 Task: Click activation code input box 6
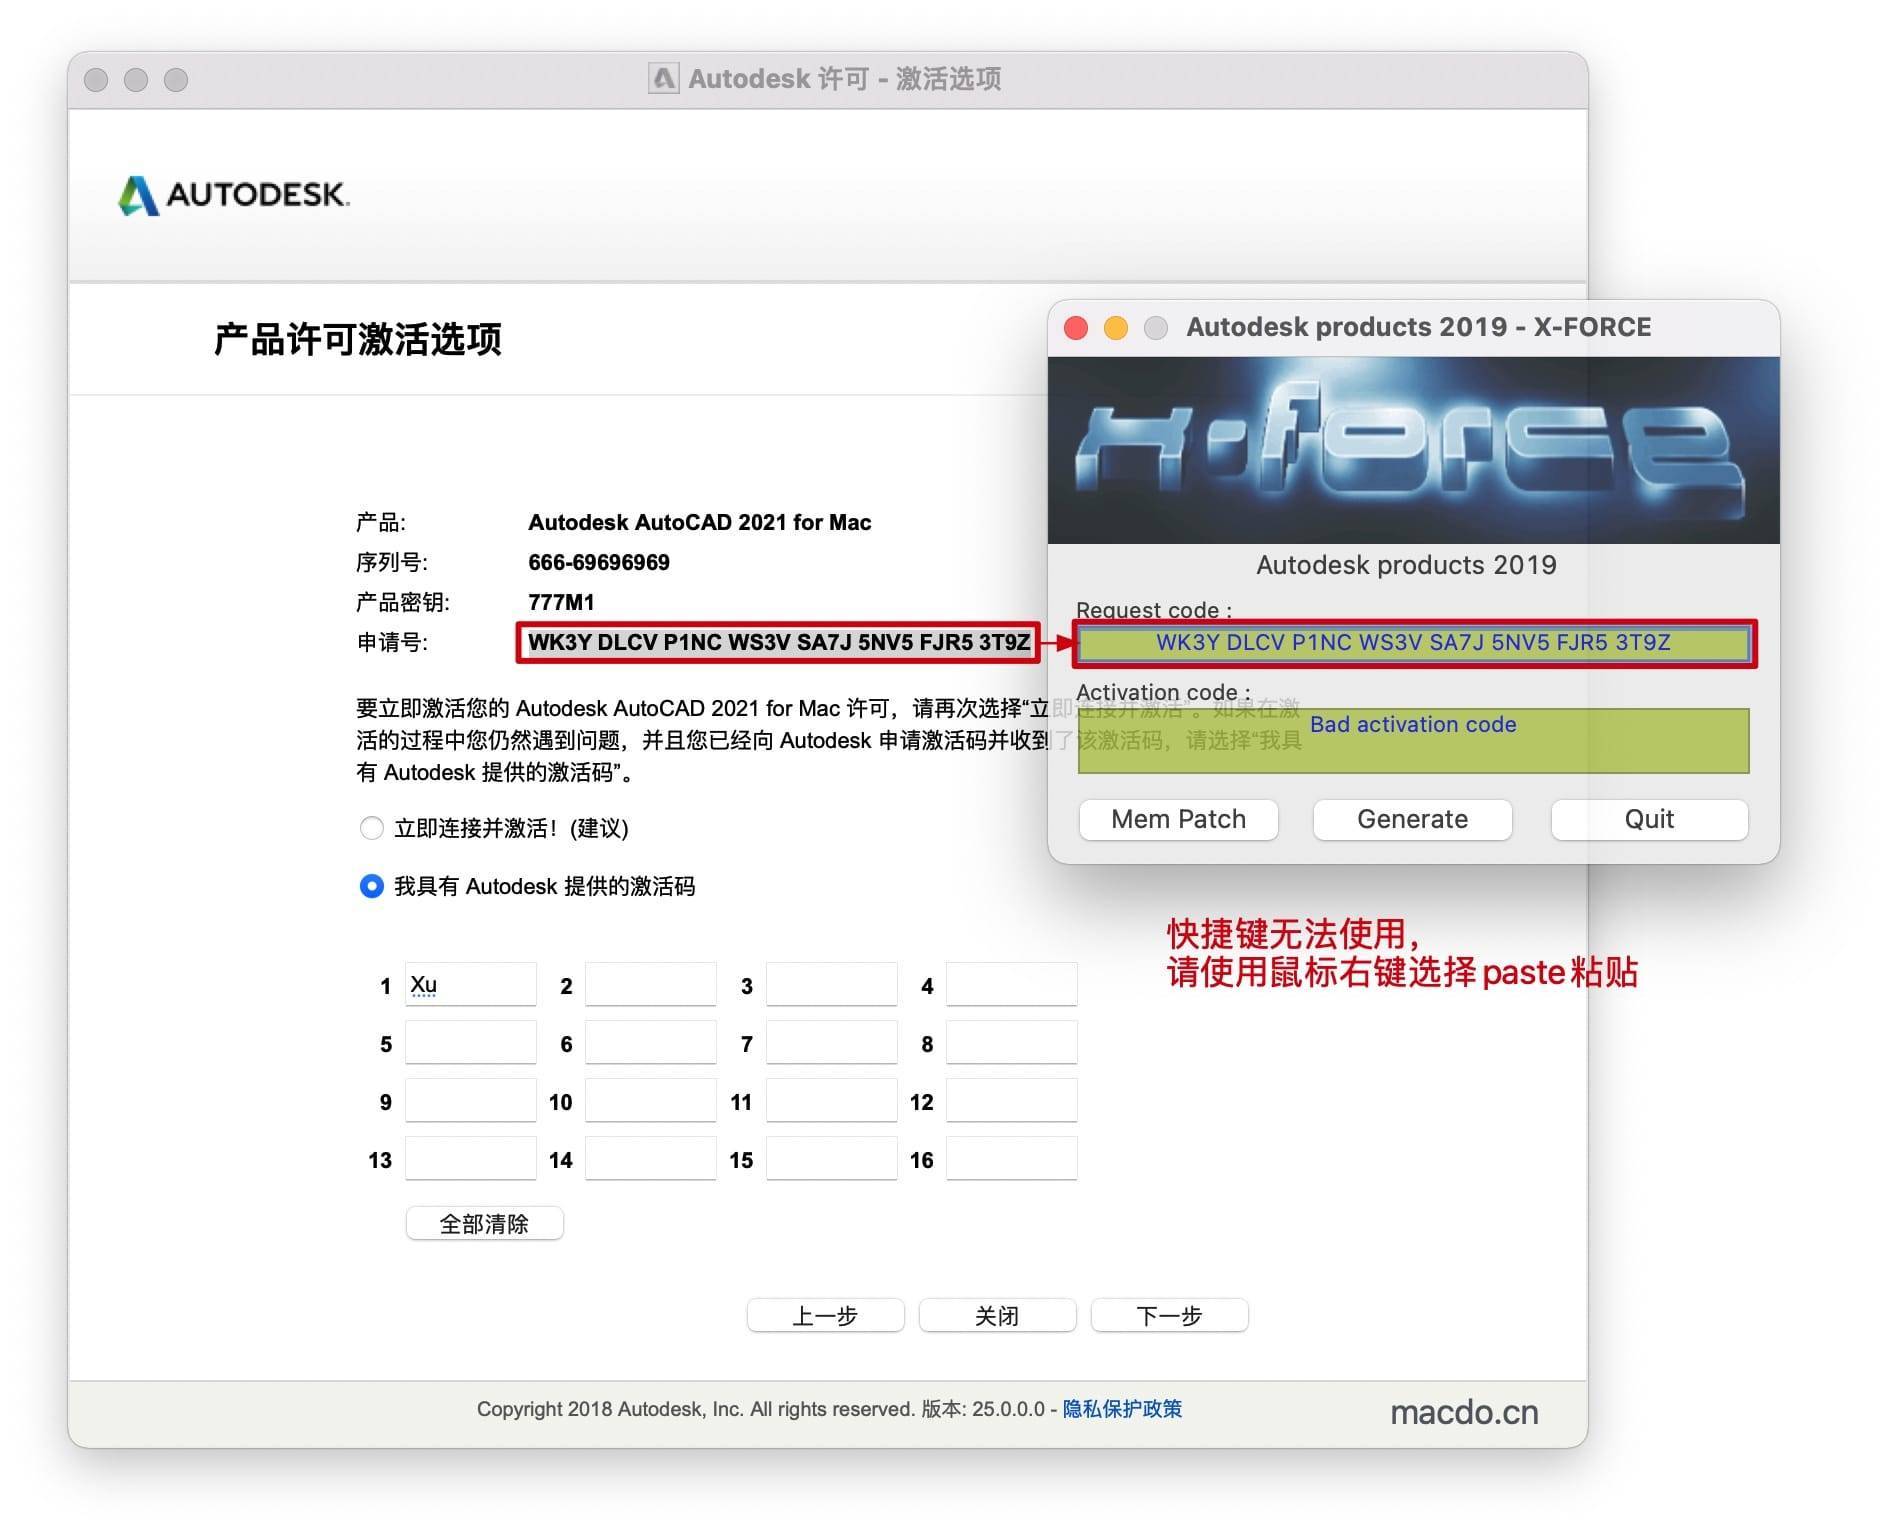pyautogui.click(x=650, y=1043)
